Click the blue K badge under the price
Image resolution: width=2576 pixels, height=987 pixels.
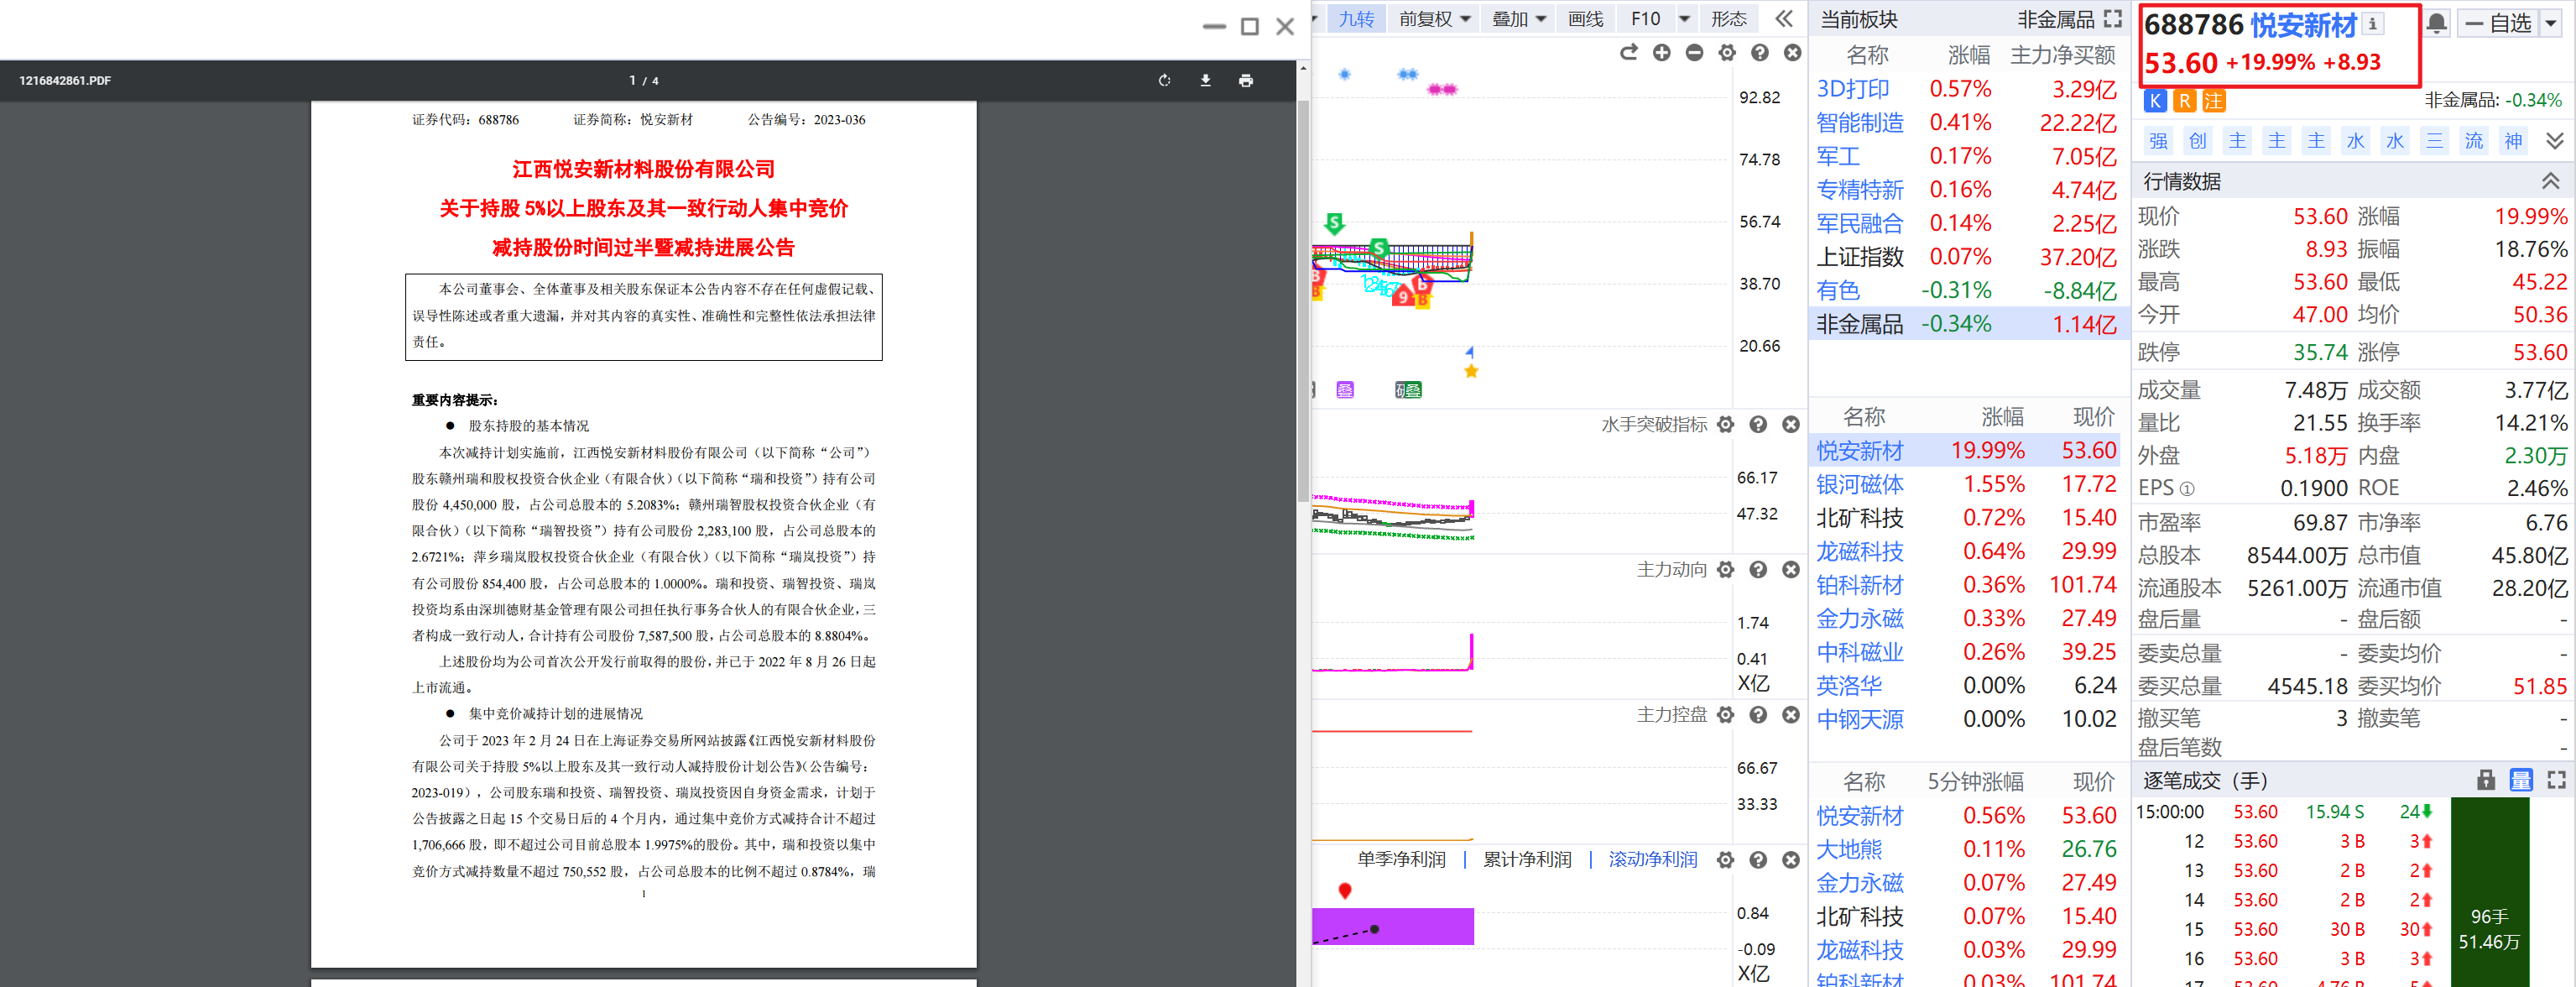2155,101
